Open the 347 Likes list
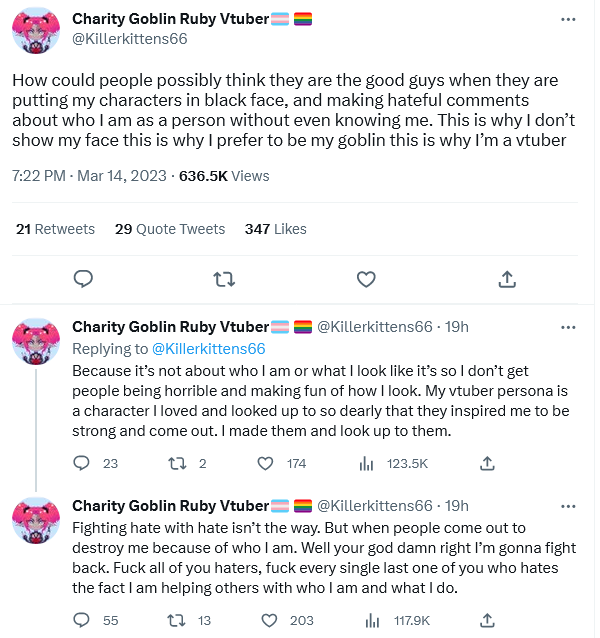The image size is (600, 638). [x=275, y=229]
